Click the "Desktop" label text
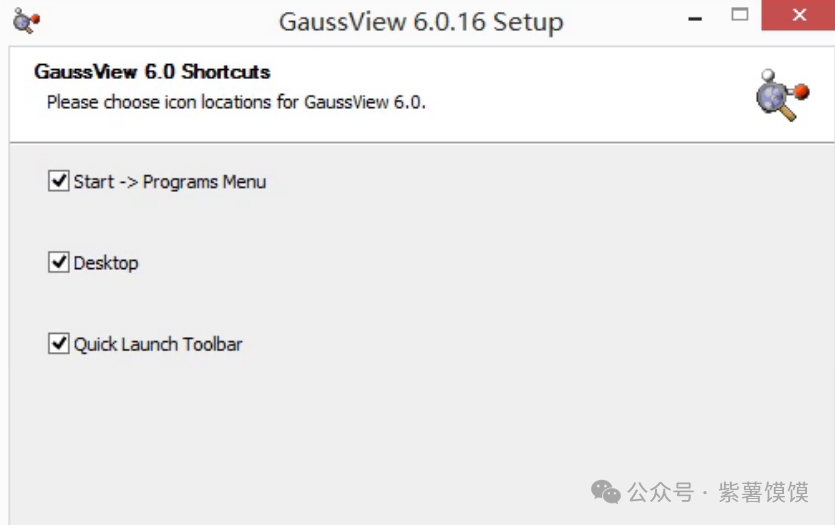Screen dimensions: 835x525 pyautogui.click(x=106, y=263)
